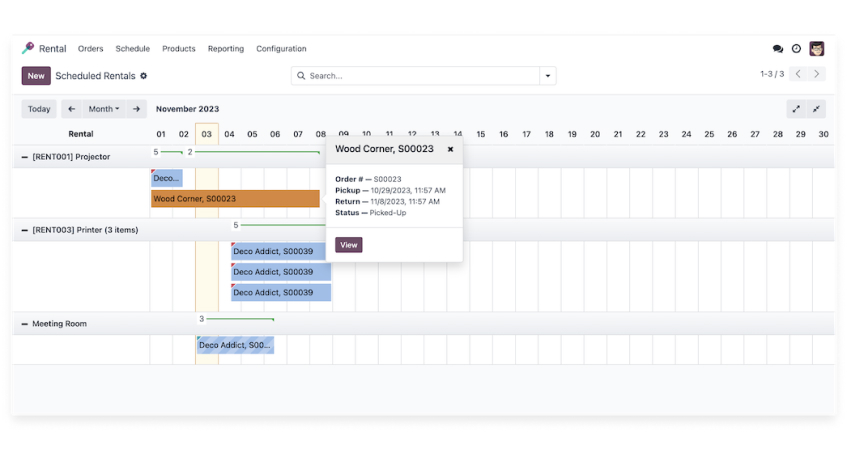Click the day 06 column header
Viewport: 847px width, 460px height.
click(275, 134)
